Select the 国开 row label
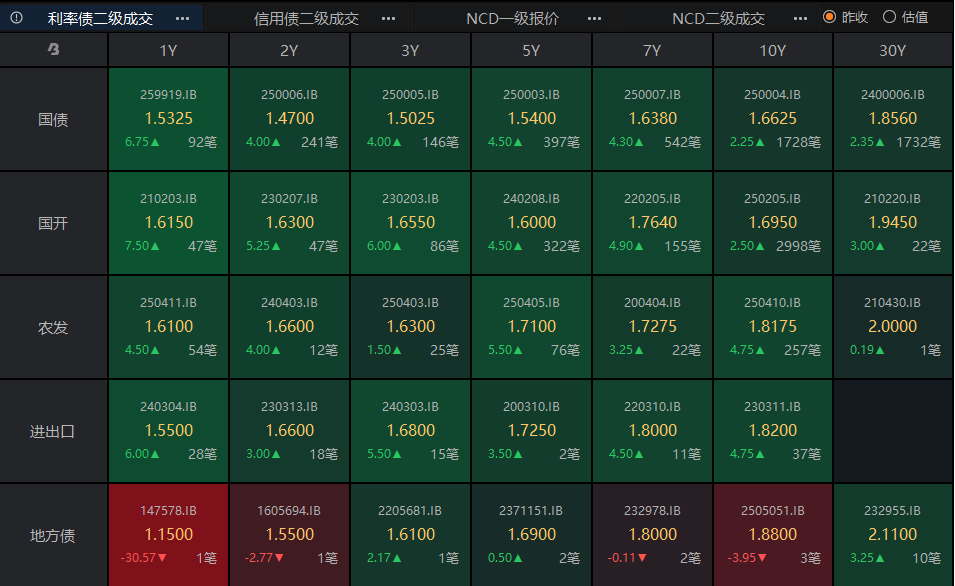This screenshot has width=955, height=586. pyautogui.click(x=53, y=223)
